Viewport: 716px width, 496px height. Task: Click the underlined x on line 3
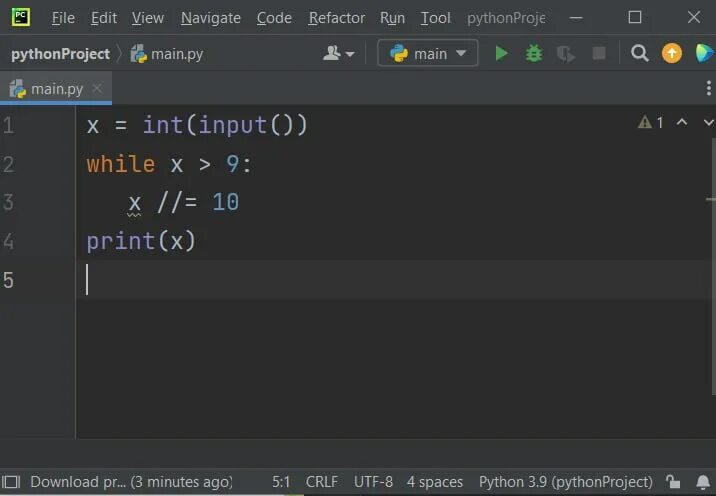coord(134,203)
